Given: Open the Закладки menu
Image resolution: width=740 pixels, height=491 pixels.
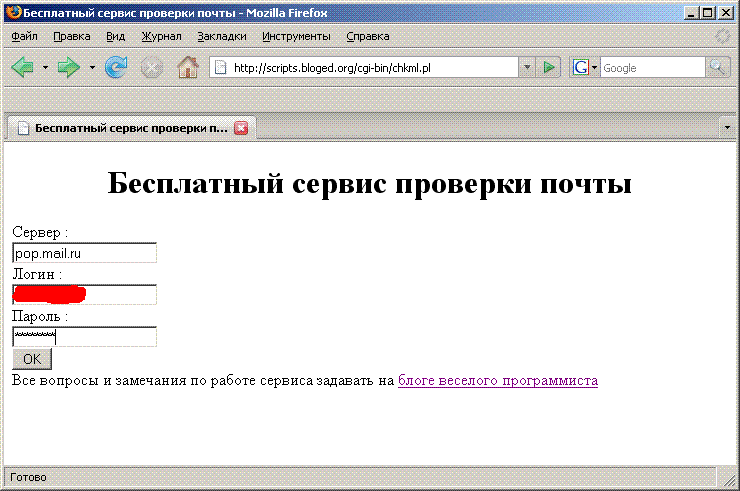Looking at the screenshot, I should 221,36.
